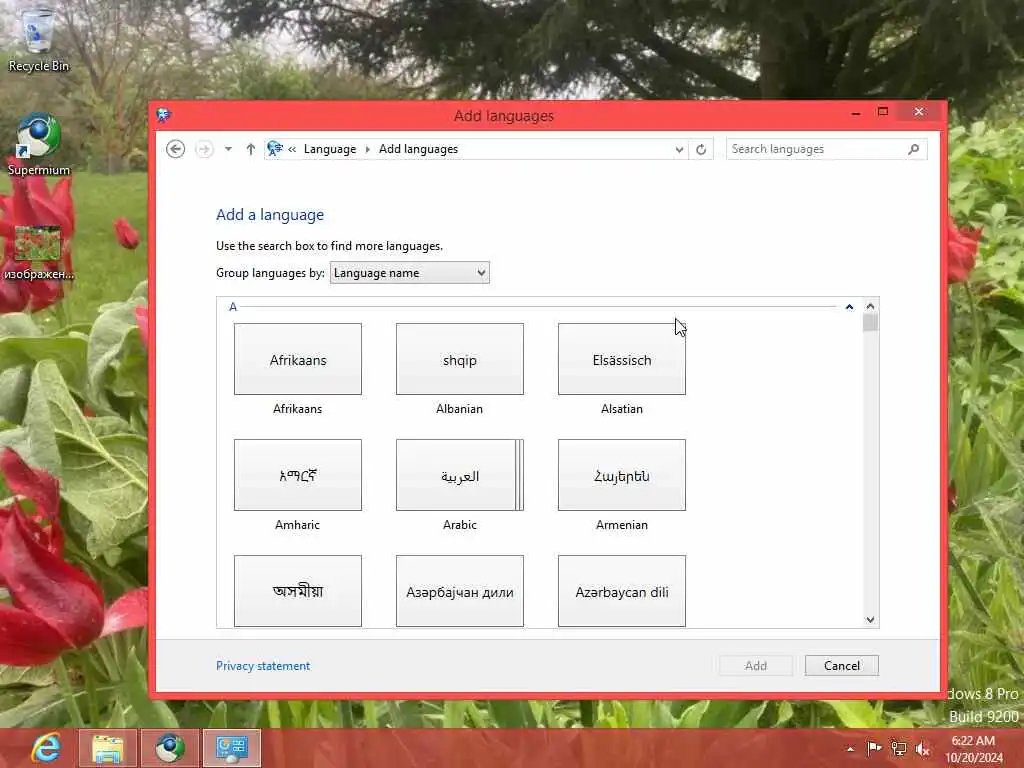The image size is (1024, 768).
Task: Collapse the A language group
Action: [849, 306]
